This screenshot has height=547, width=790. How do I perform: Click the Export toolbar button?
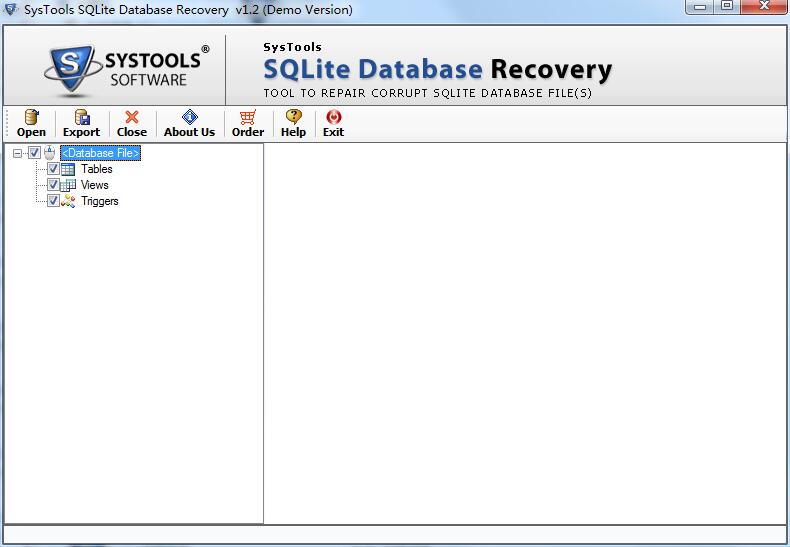tap(81, 123)
